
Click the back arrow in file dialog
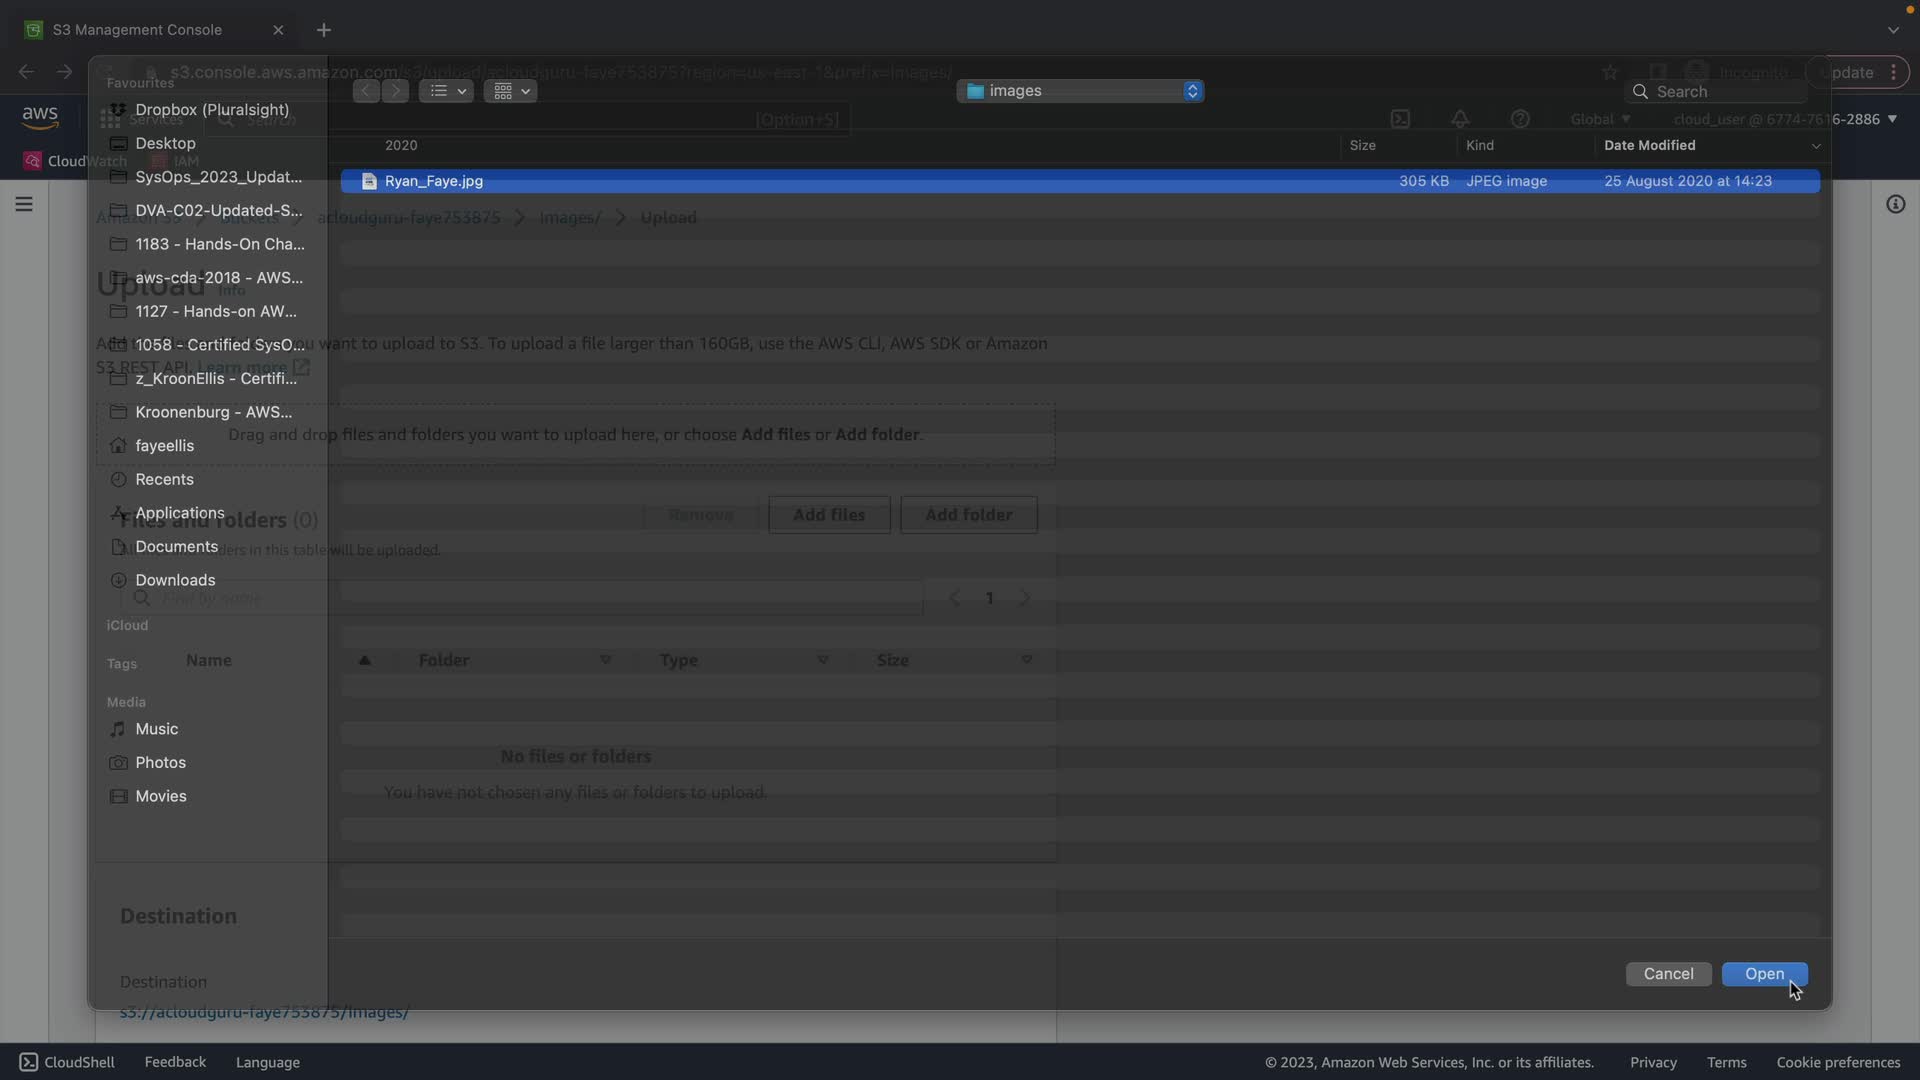pyautogui.click(x=366, y=91)
